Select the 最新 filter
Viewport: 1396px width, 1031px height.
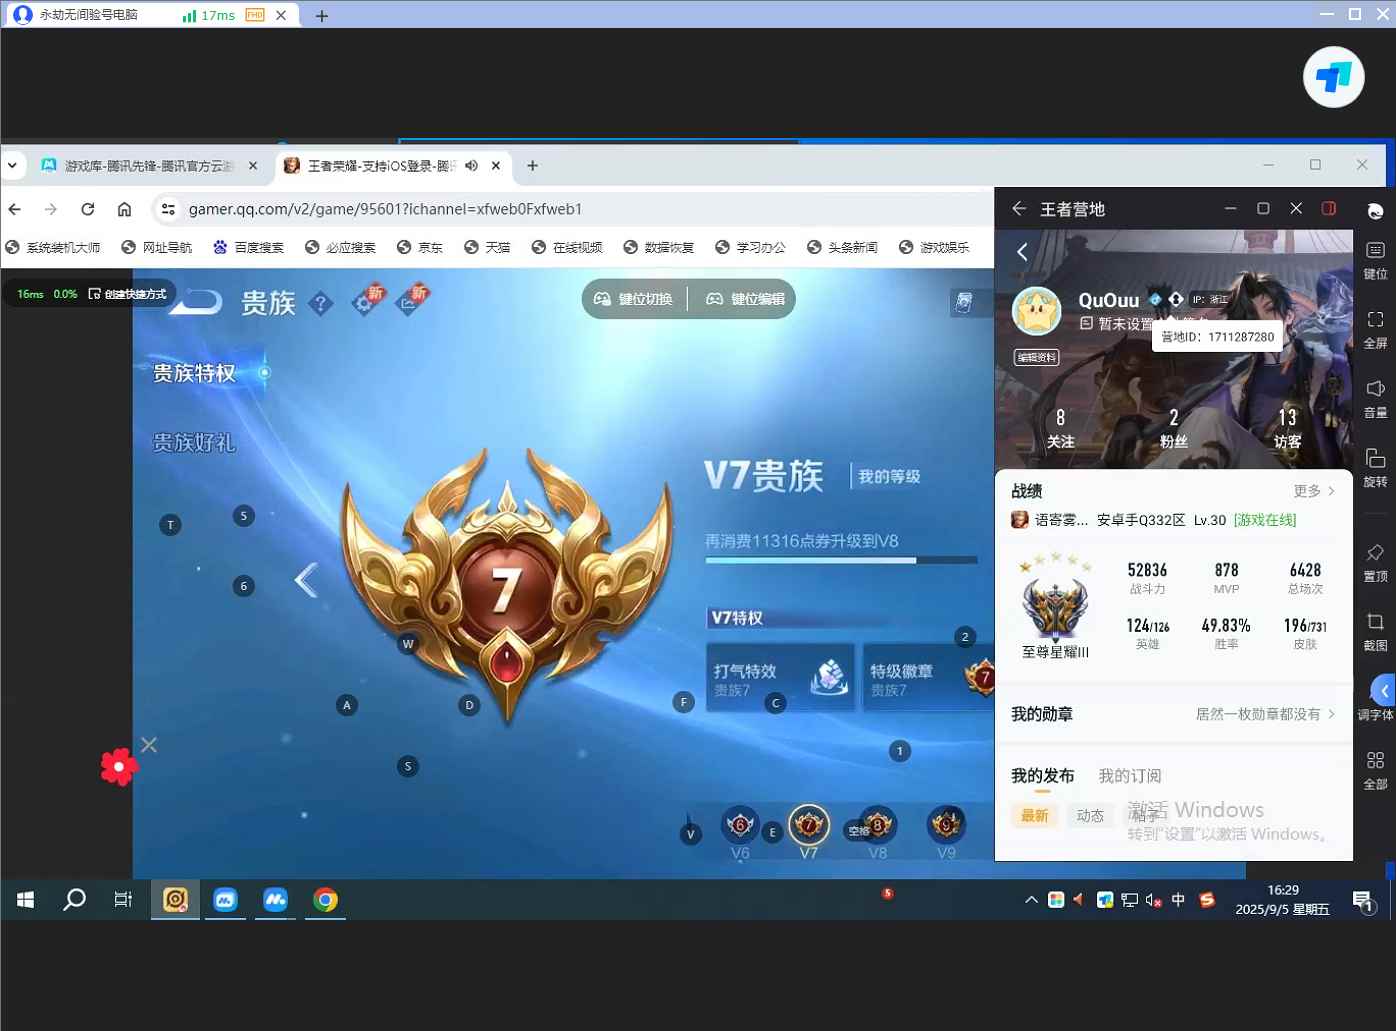pos(1035,815)
